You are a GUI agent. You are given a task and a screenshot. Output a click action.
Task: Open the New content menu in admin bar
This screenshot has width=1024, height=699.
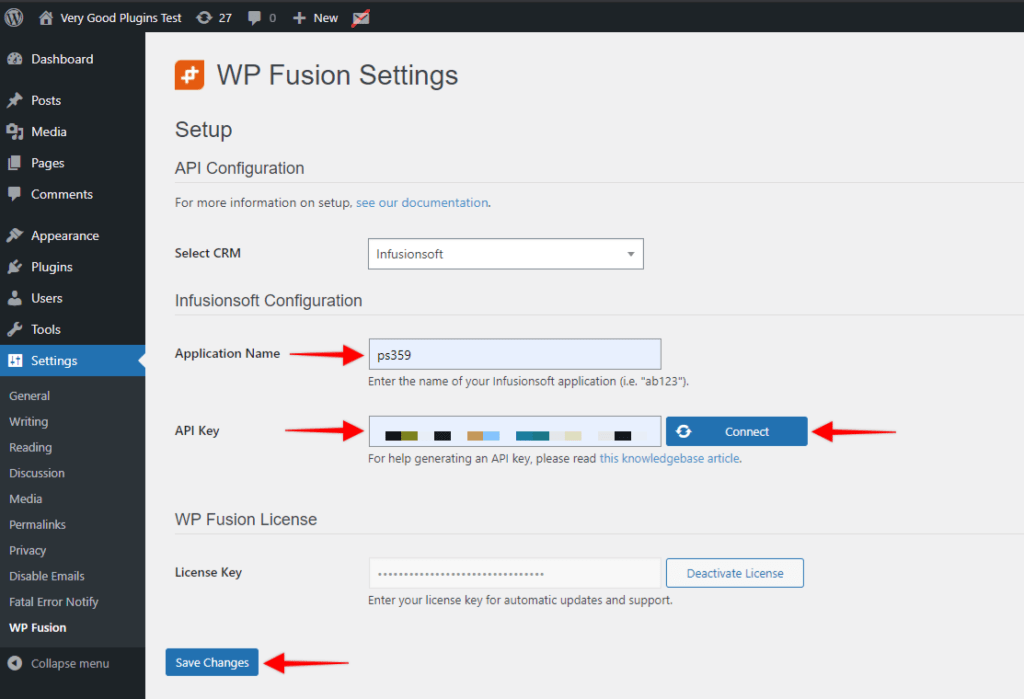[x=315, y=17]
